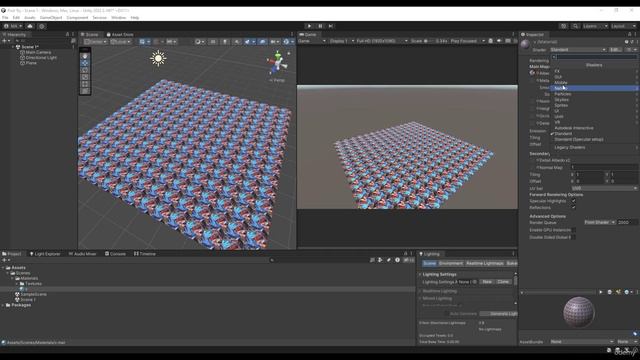
Task: Open the File menu
Action: (5, 18)
